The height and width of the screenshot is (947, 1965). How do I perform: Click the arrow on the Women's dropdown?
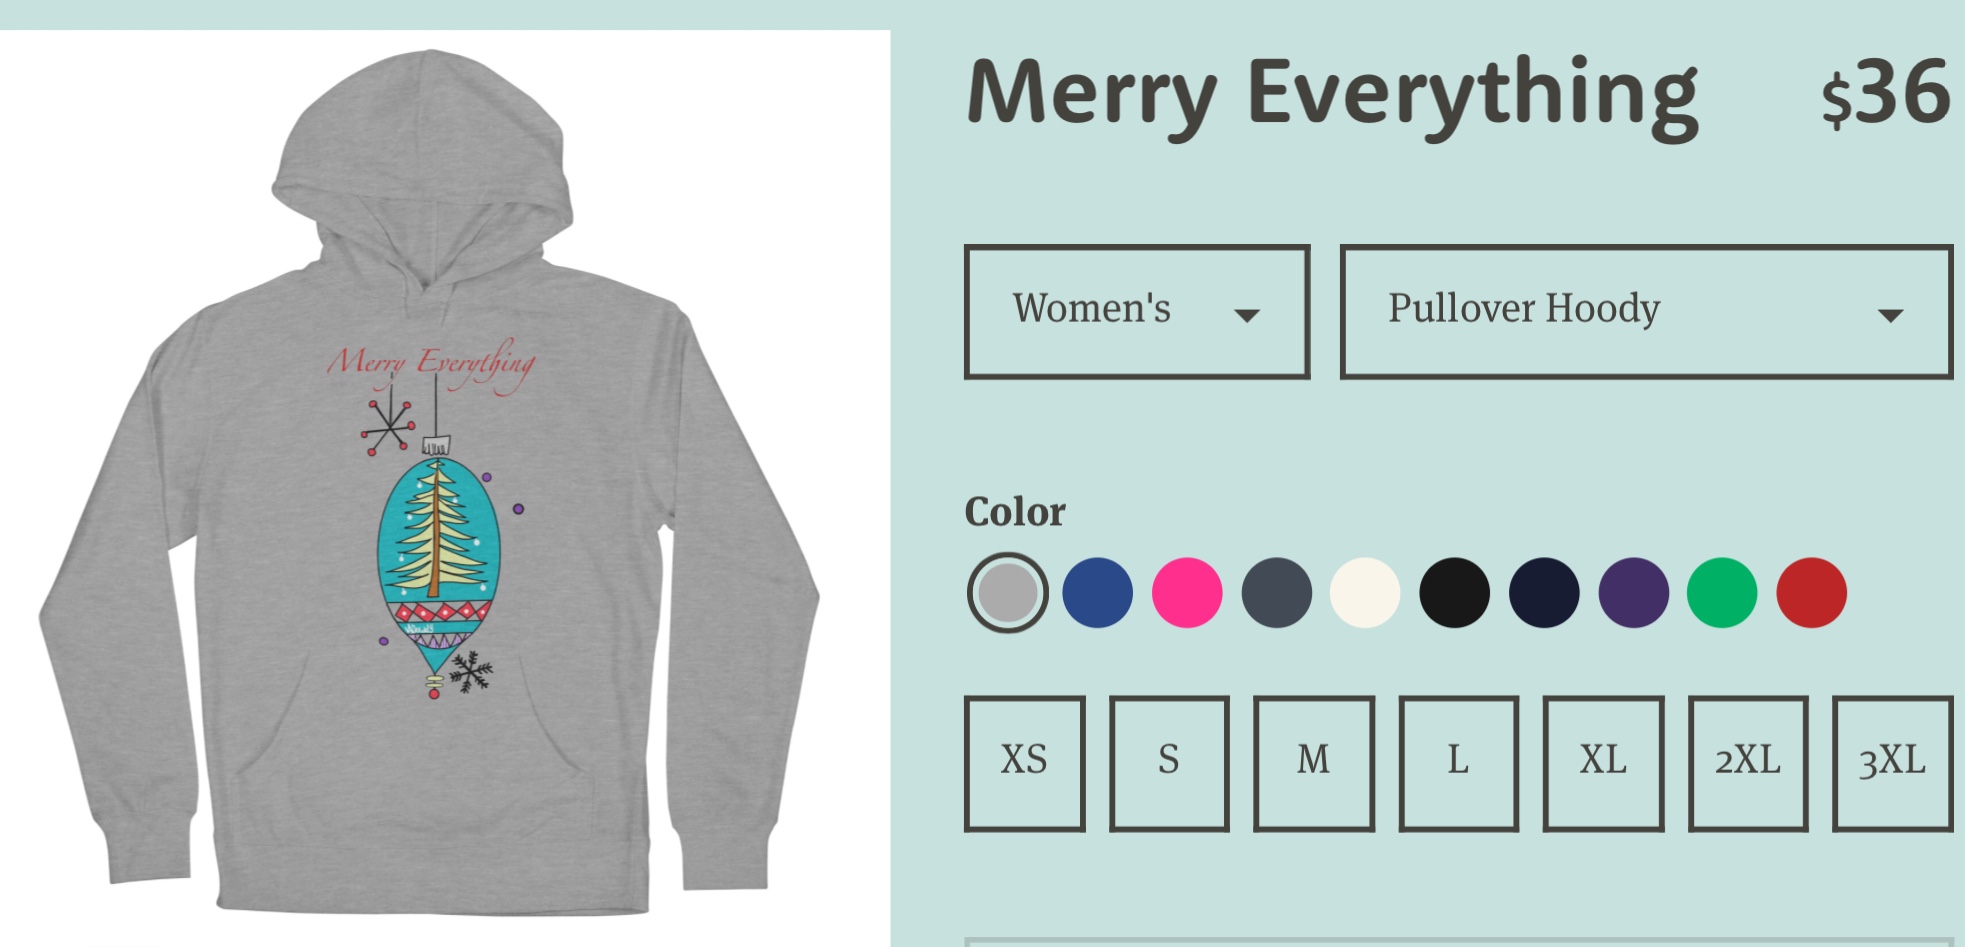(1246, 316)
